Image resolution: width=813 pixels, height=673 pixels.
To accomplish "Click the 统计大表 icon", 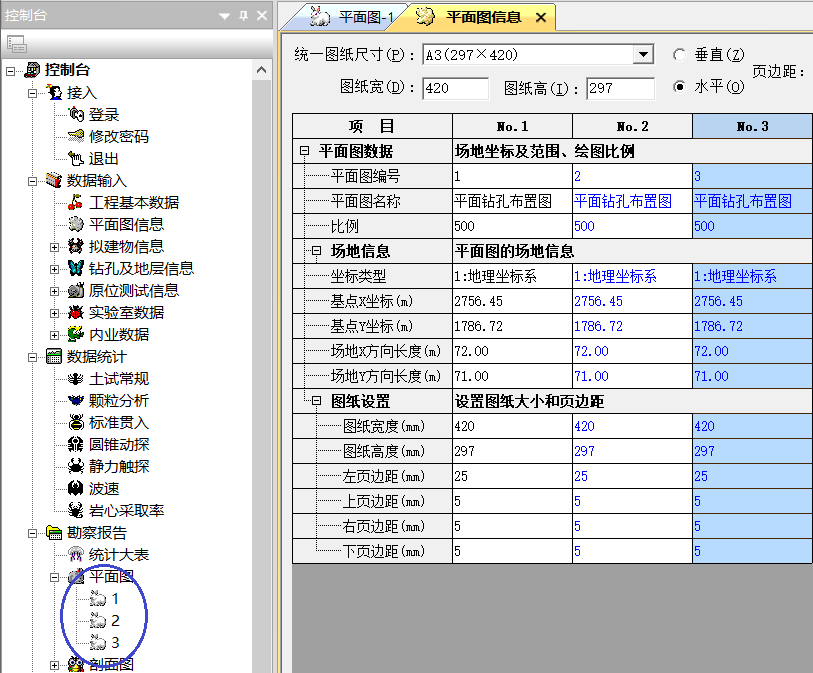I will tap(76, 554).
